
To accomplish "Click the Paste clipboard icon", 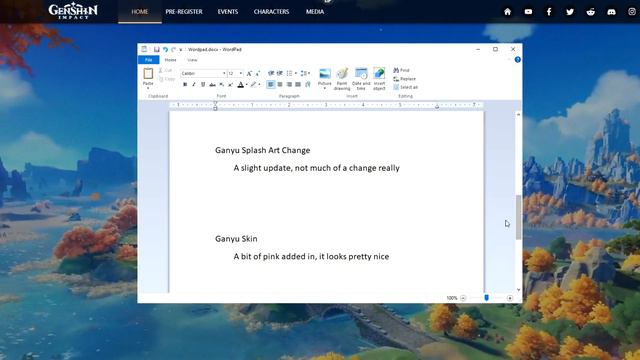I will click(x=148, y=74).
